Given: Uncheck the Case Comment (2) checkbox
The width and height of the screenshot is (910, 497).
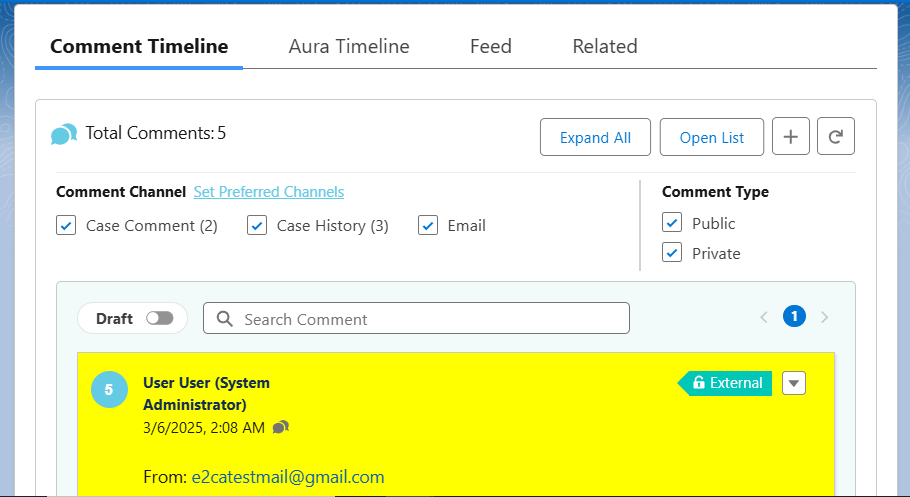Looking at the screenshot, I should pos(66,225).
